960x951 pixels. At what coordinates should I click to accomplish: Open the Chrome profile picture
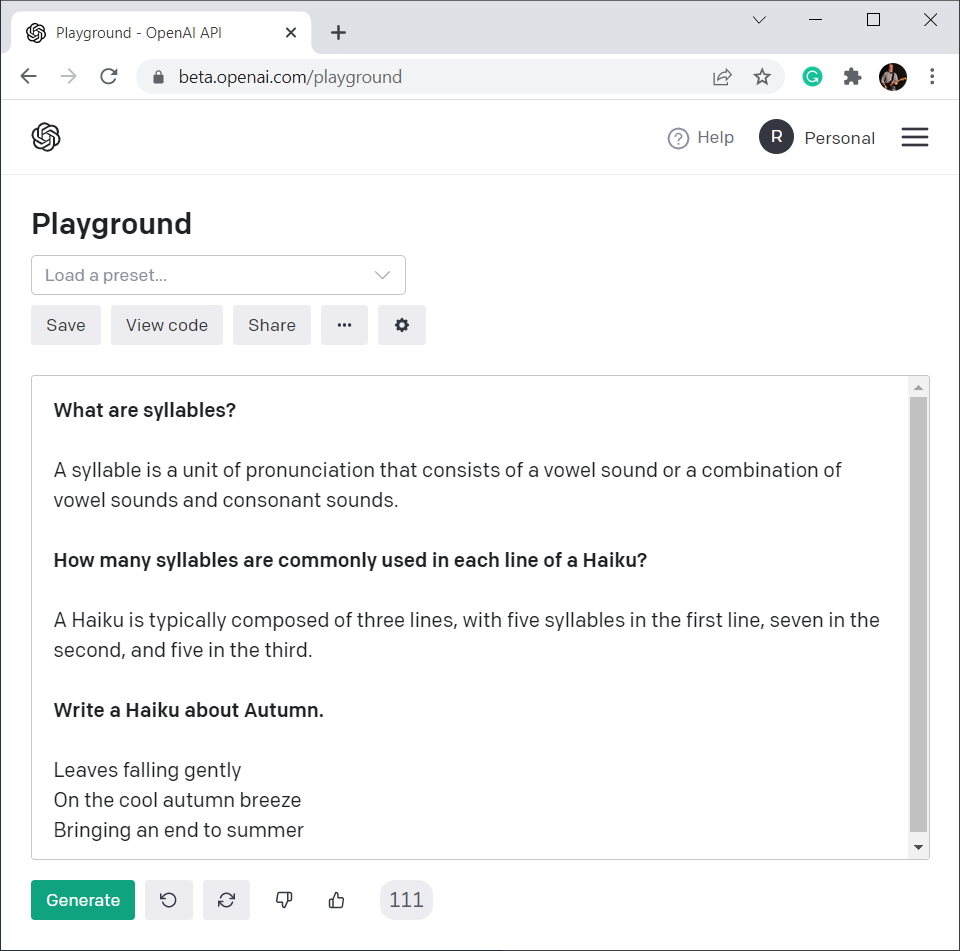[893, 77]
